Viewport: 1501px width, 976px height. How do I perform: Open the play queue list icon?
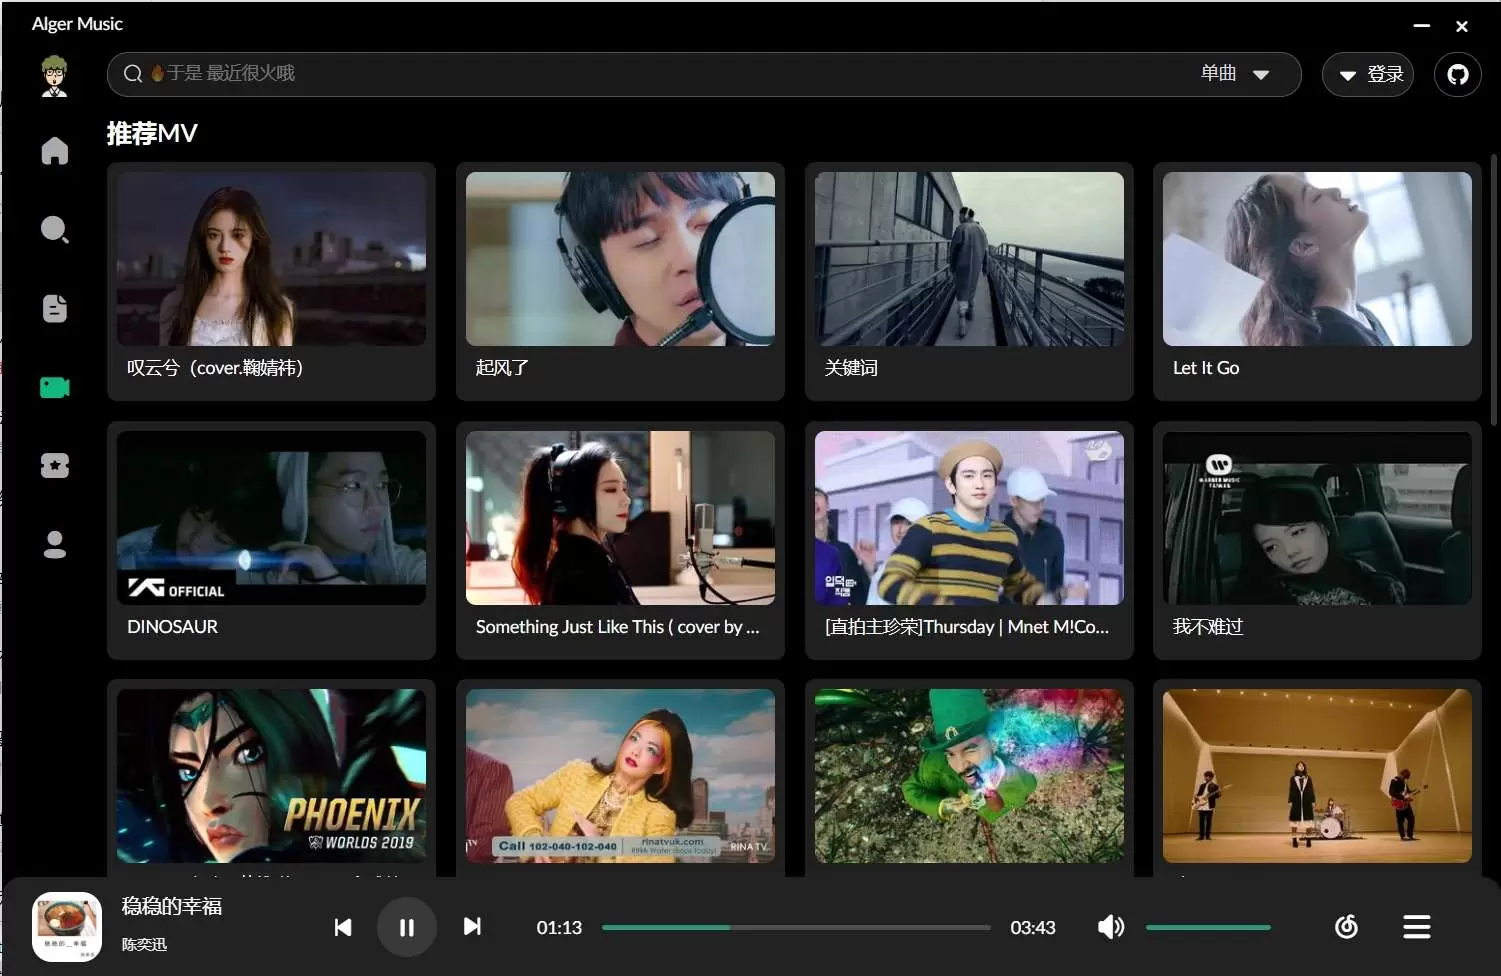[1416, 927]
